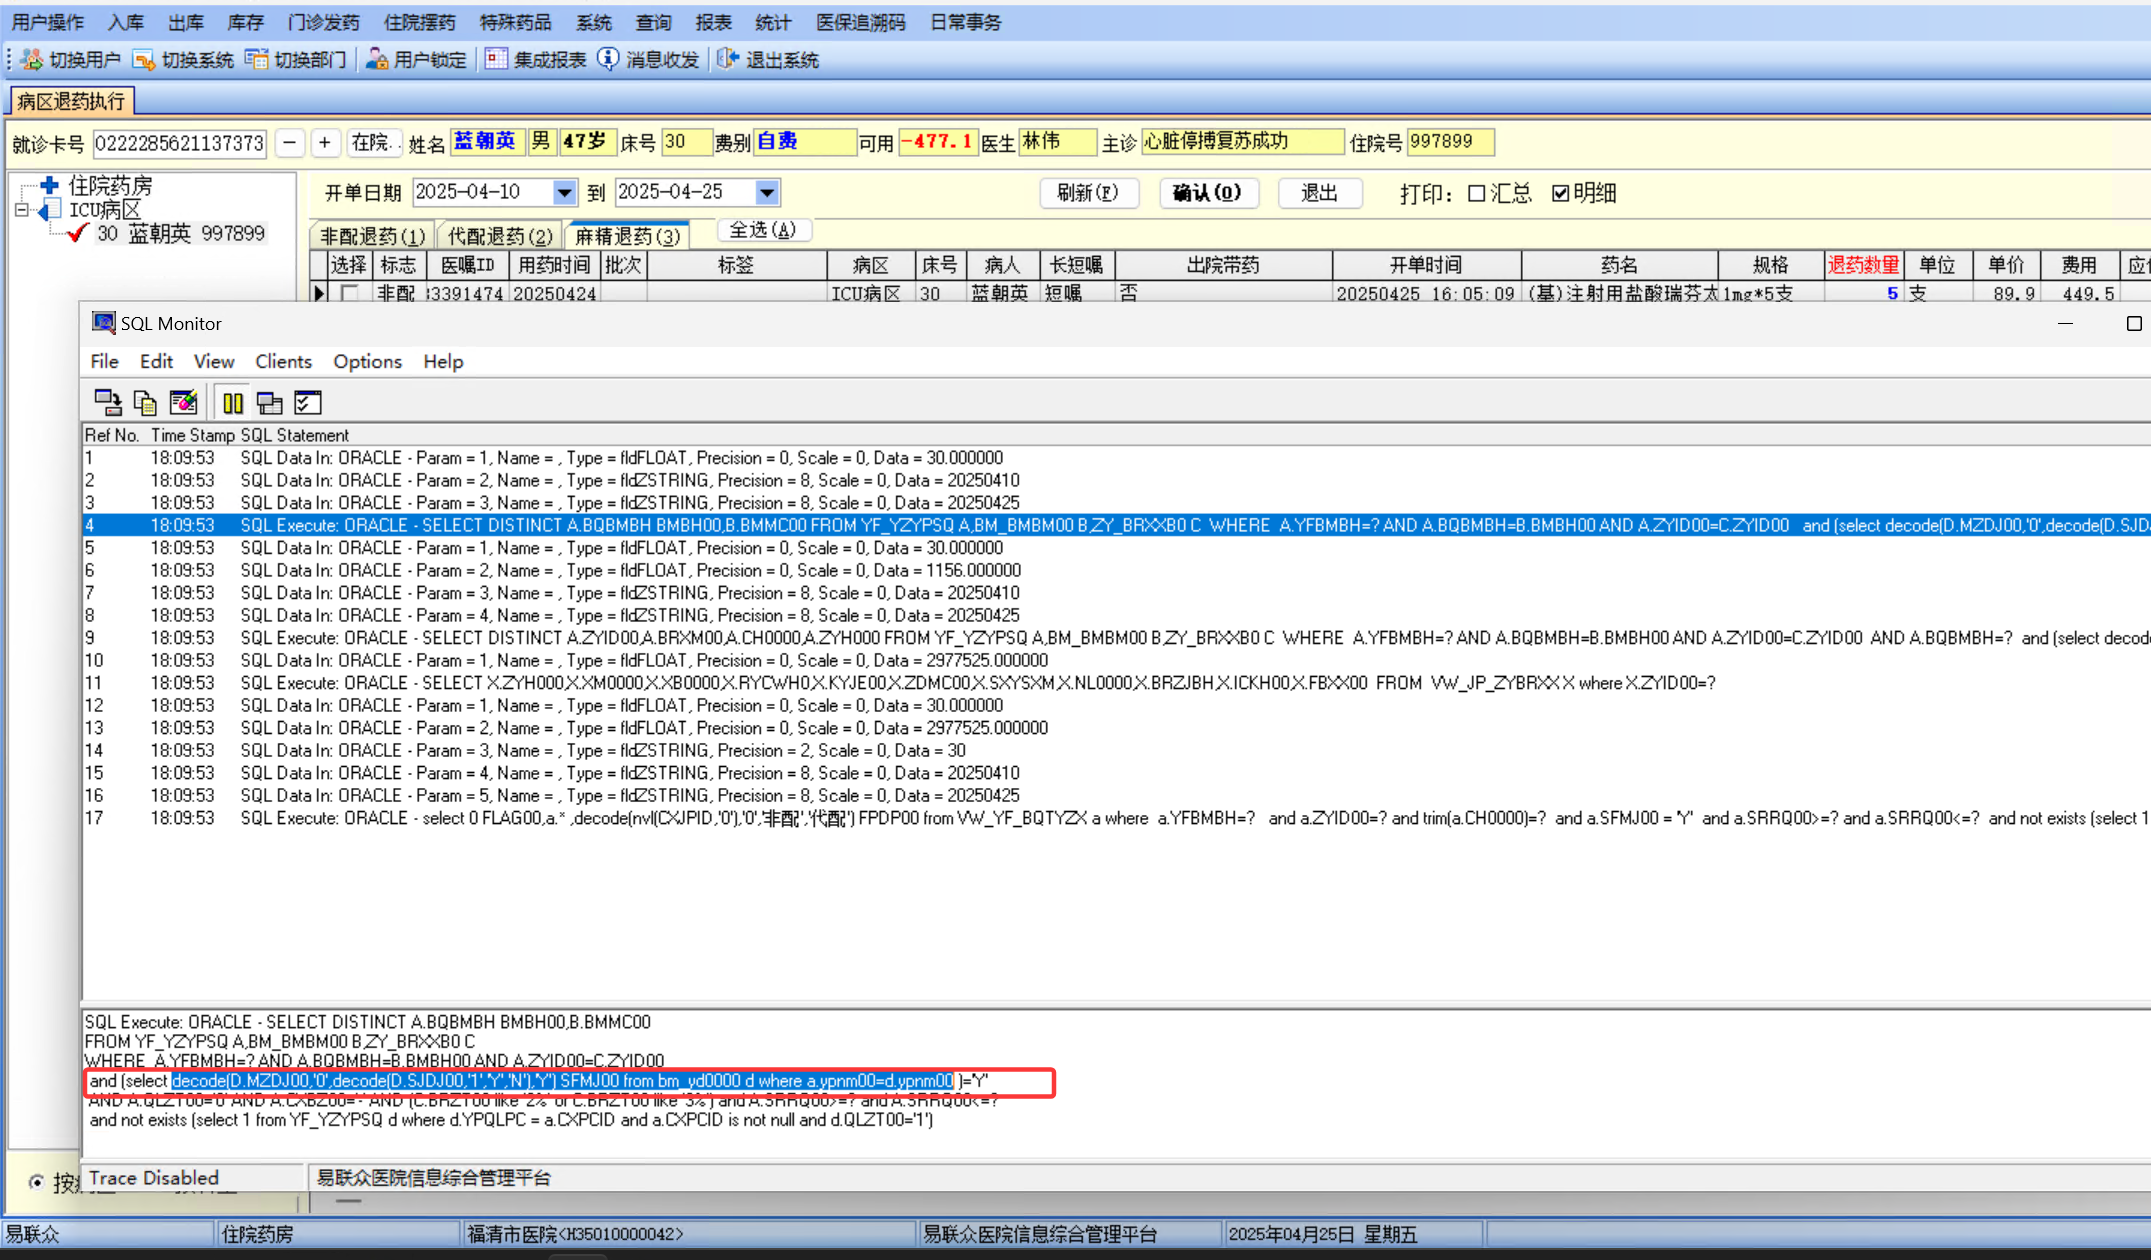Click the 刷新(F) button
This screenshot has height=1260, width=2151.
pos(1088,193)
